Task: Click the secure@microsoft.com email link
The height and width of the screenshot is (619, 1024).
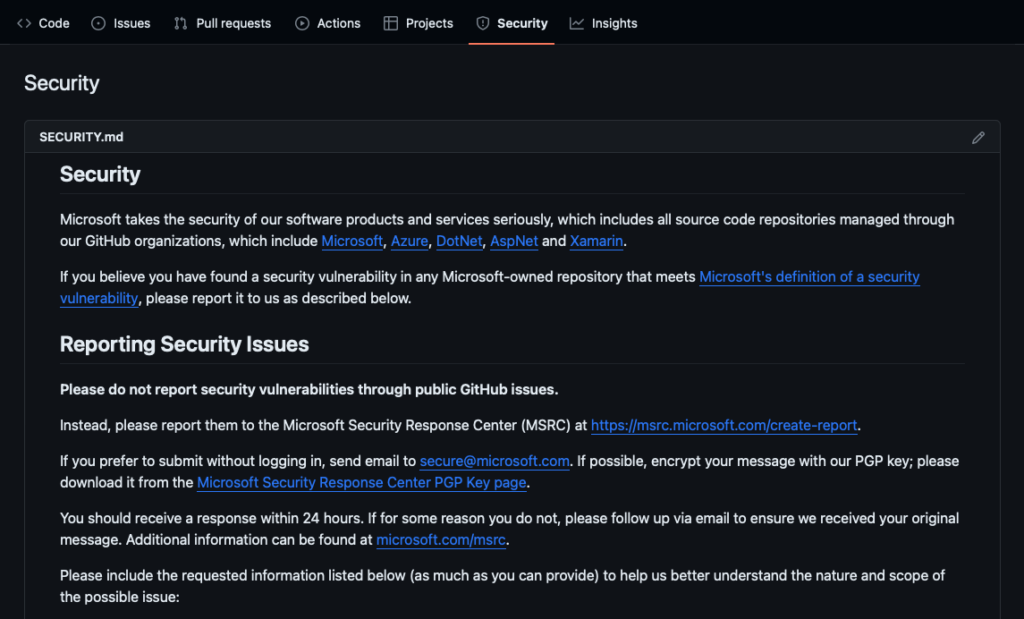Action: (494, 461)
